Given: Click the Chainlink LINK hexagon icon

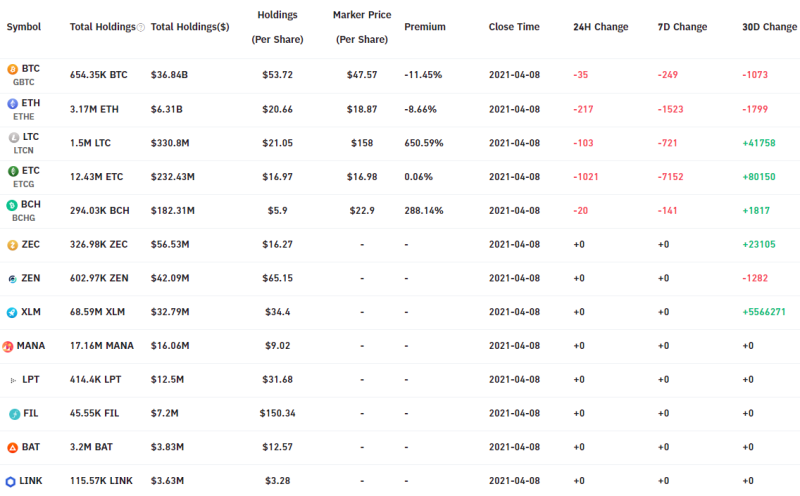Looking at the screenshot, I should coord(10,481).
